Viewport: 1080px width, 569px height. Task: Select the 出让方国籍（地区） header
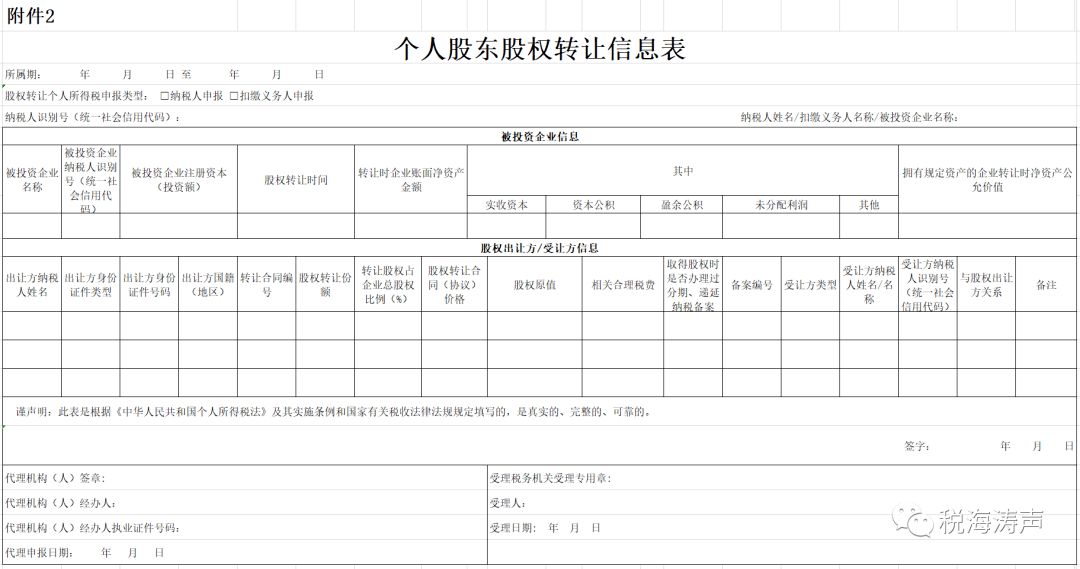pos(207,284)
